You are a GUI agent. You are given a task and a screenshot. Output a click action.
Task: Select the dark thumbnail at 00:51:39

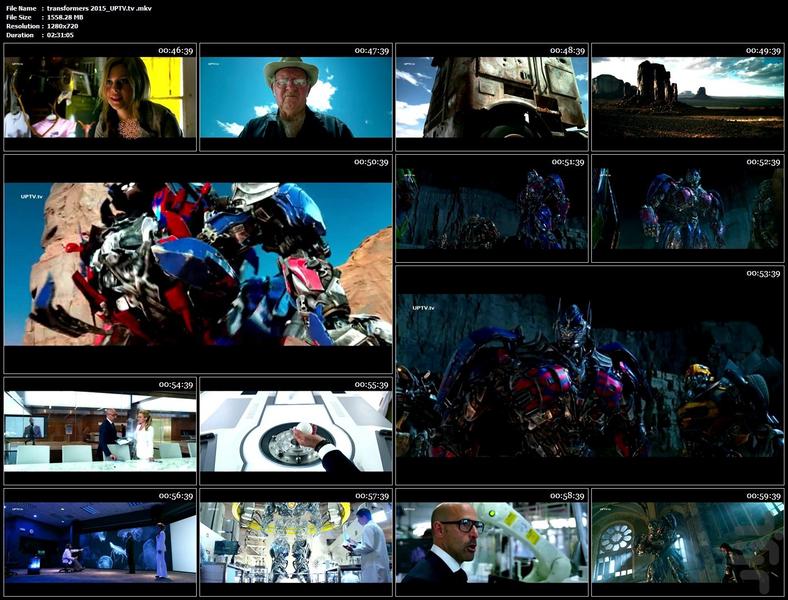tap(492, 209)
